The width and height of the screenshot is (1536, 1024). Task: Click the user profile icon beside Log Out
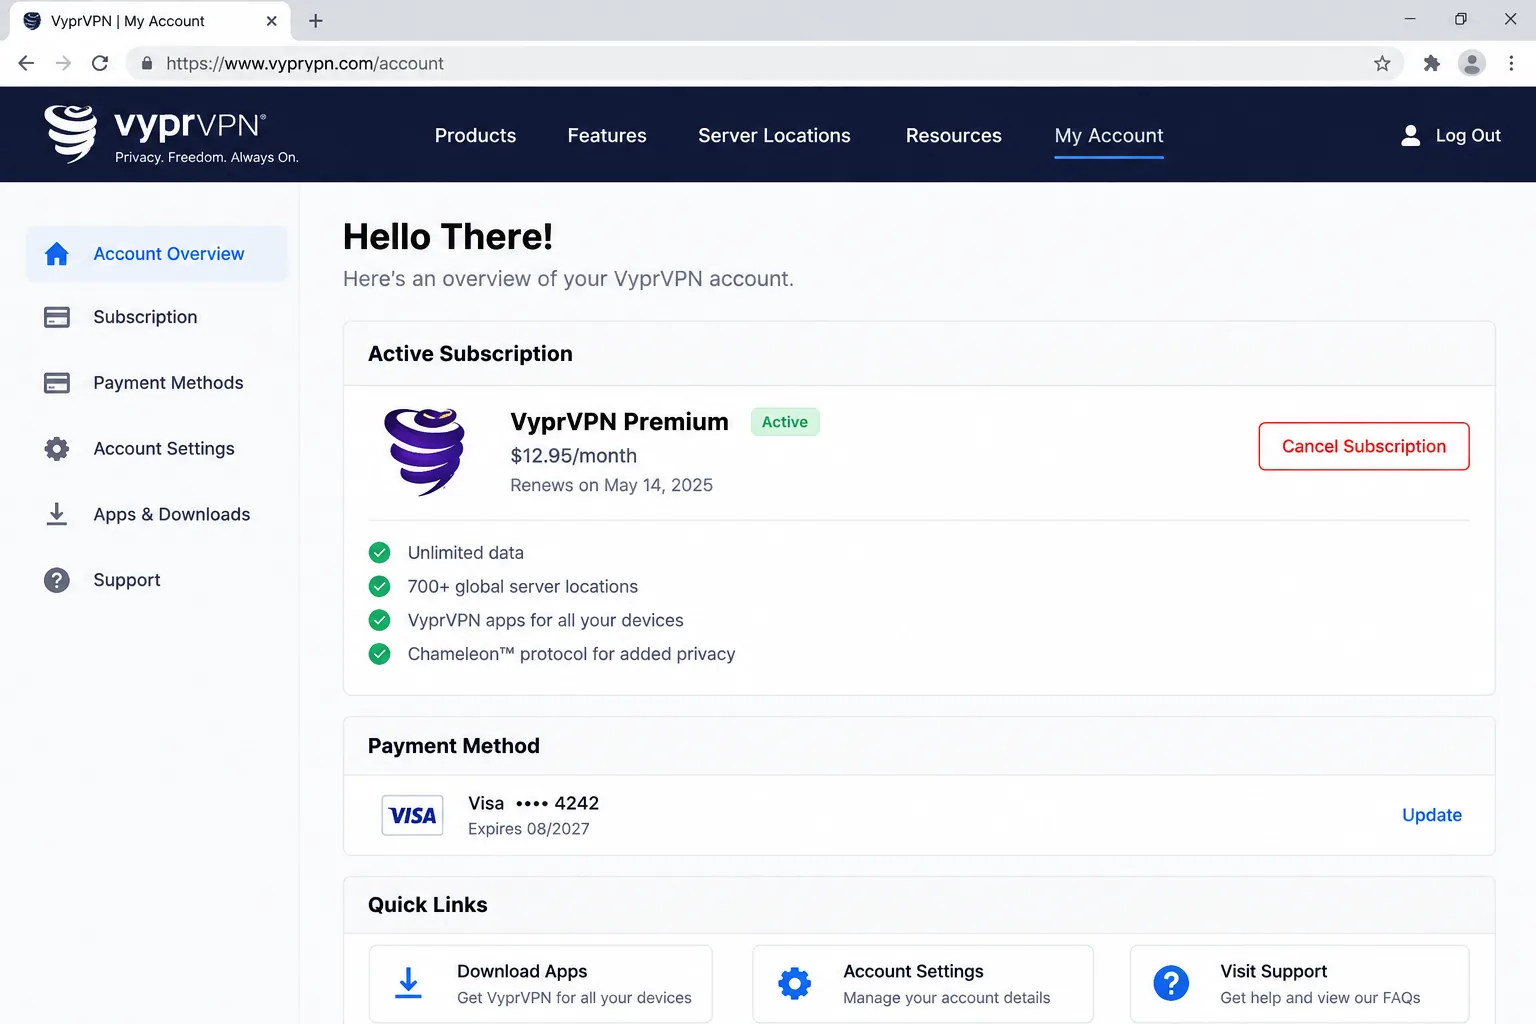click(x=1410, y=135)
